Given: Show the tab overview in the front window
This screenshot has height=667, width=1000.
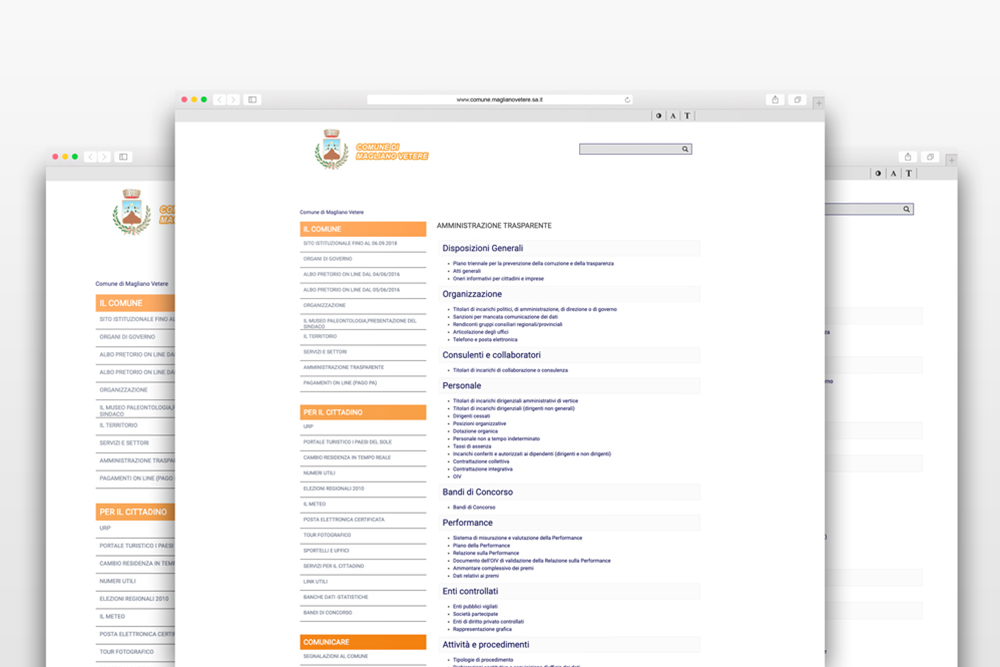Looking at the screenshot, I should 797,99.
